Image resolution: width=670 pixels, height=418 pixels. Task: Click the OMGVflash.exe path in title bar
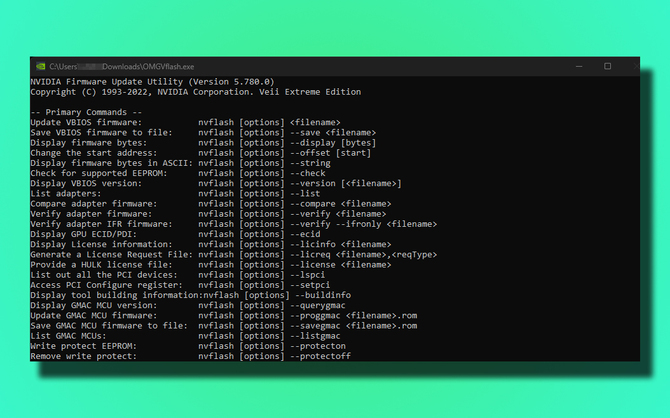[122, 67]
